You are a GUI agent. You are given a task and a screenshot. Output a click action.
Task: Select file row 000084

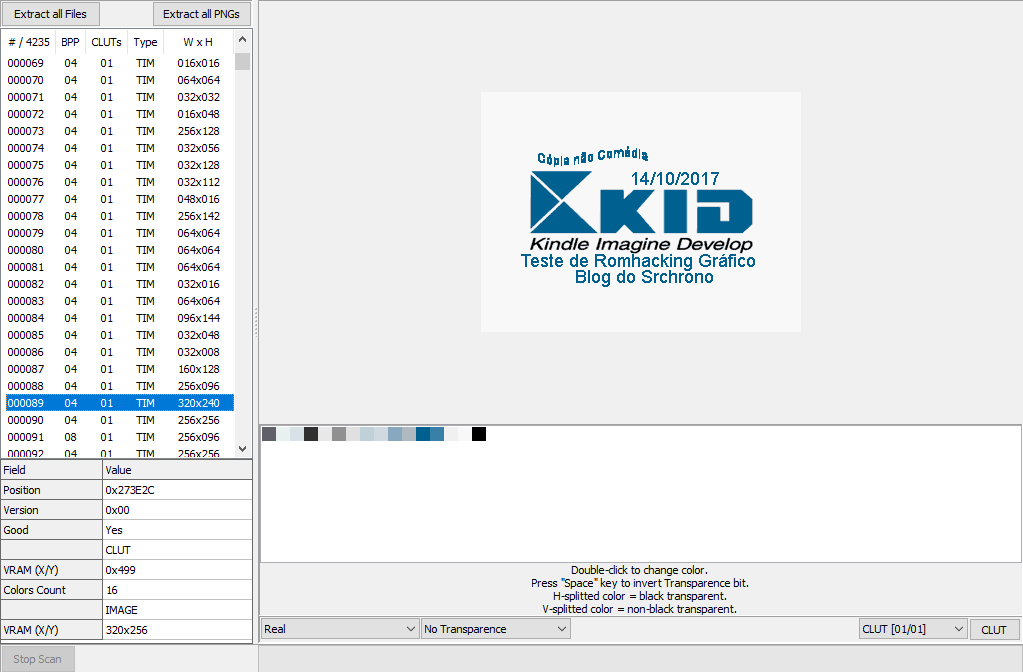pyautogui.click(x=119, y=318)
